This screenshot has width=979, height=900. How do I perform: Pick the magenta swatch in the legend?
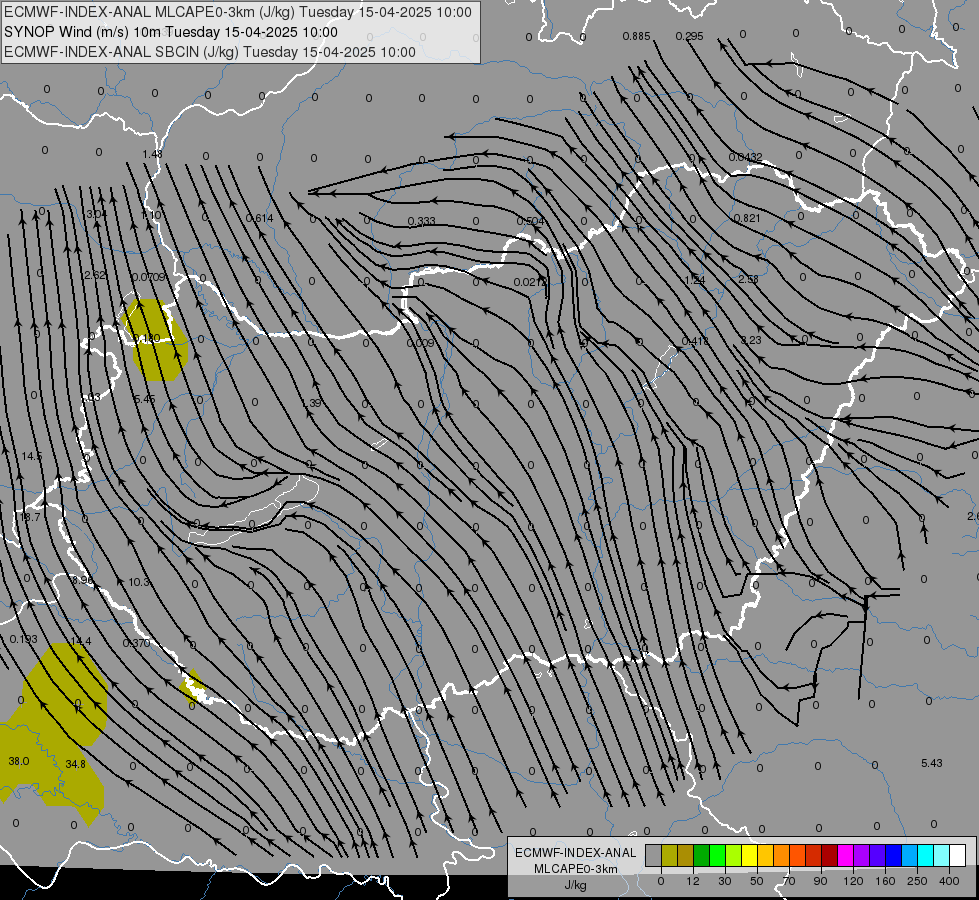tap(846, 856)
